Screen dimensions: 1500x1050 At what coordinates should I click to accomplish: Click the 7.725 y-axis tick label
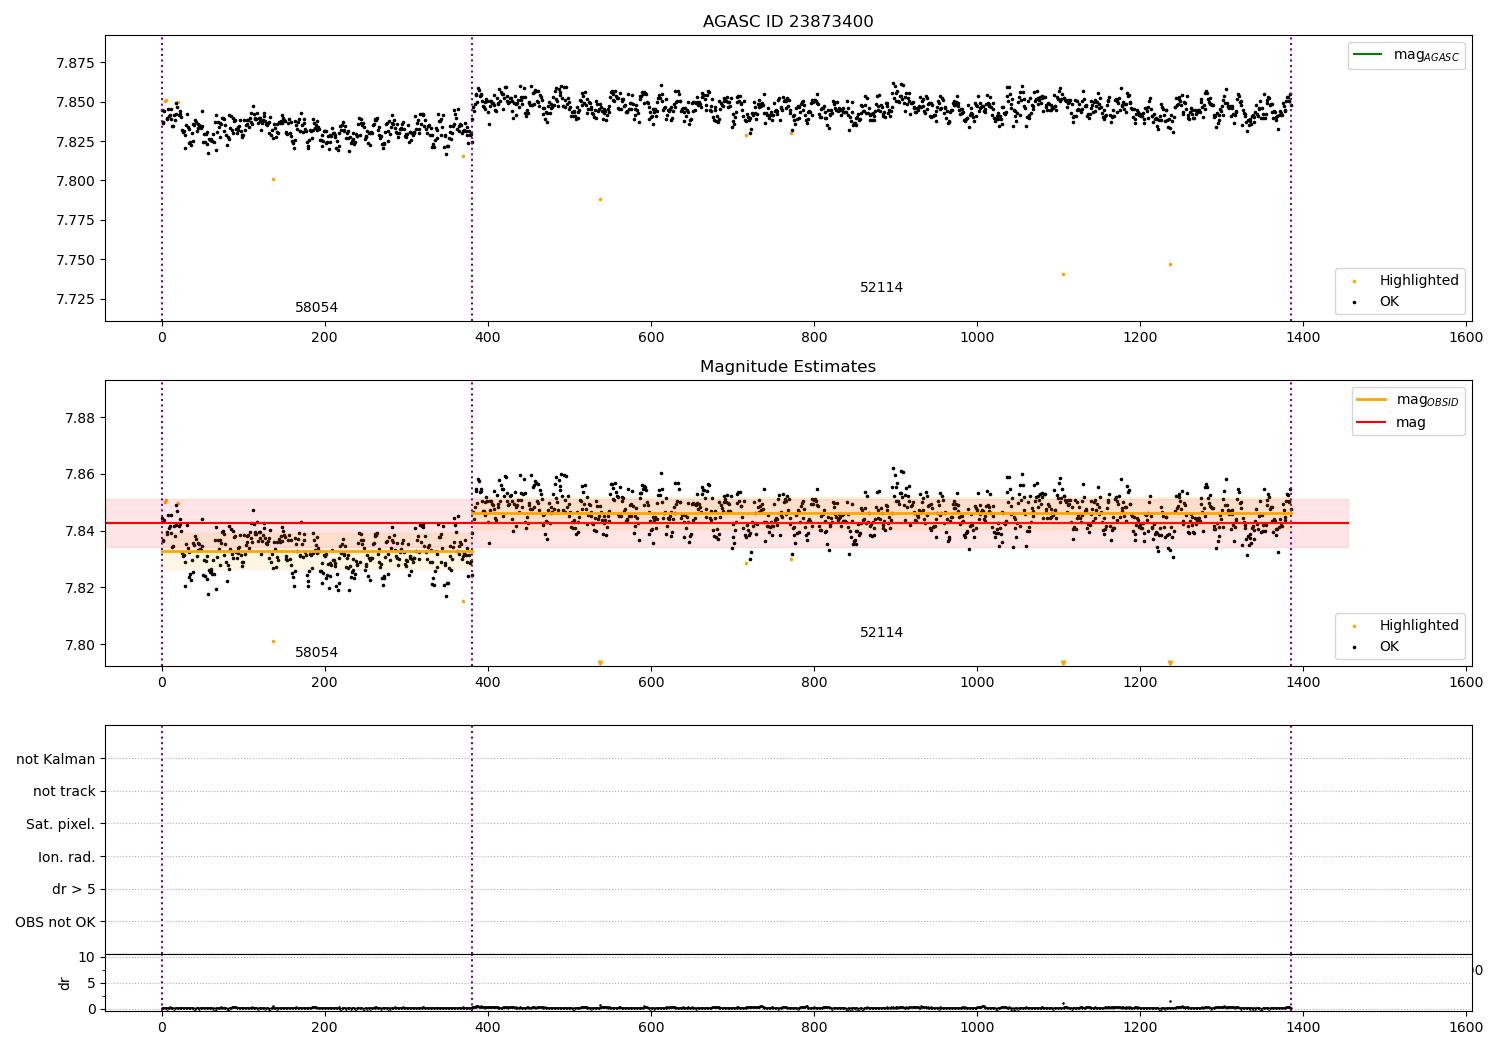75,299
